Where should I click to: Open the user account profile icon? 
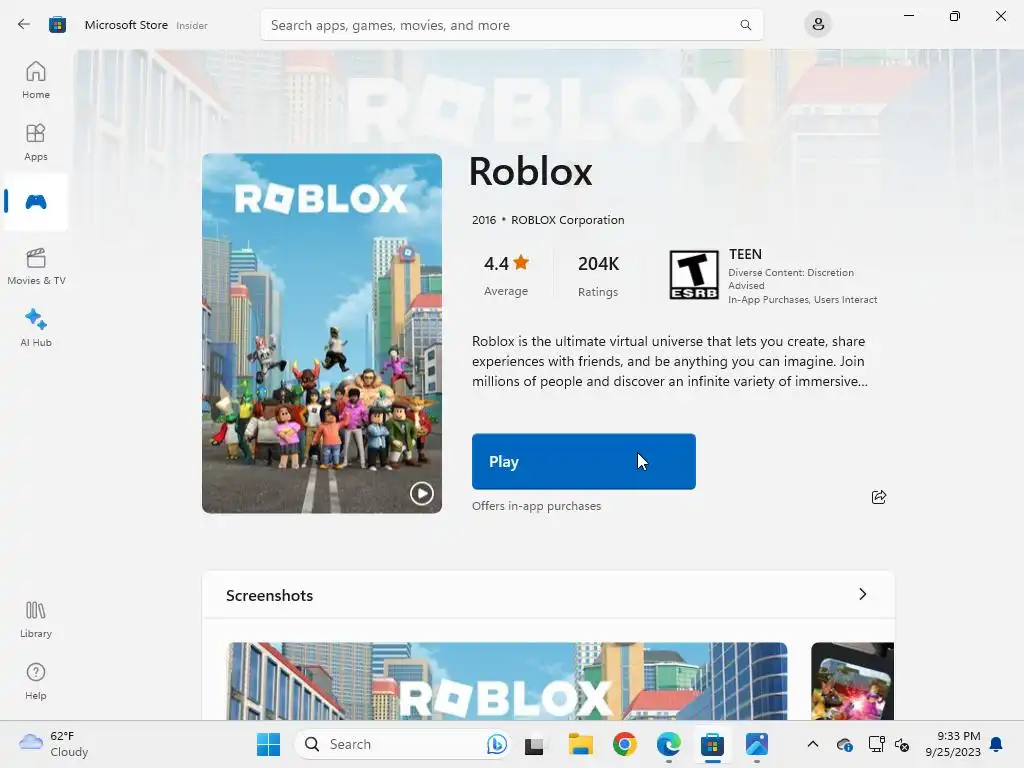(818, 25)
